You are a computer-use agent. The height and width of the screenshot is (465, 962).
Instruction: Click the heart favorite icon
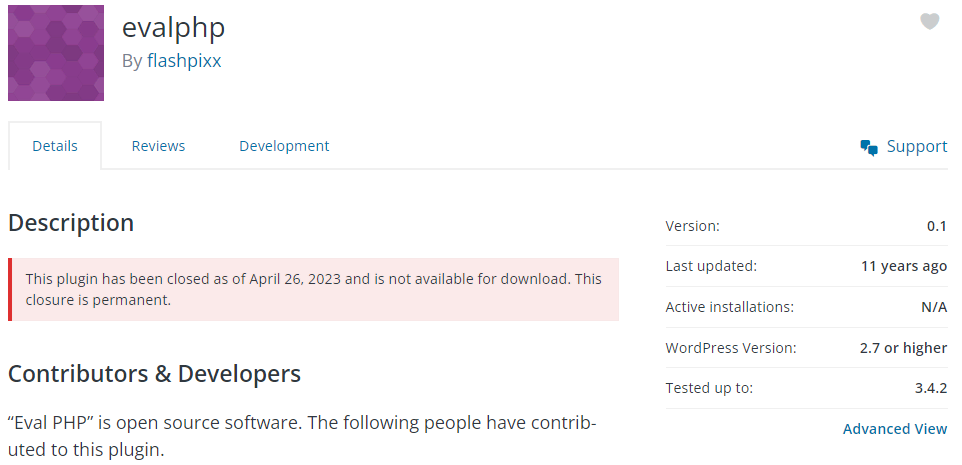(929, 21)
